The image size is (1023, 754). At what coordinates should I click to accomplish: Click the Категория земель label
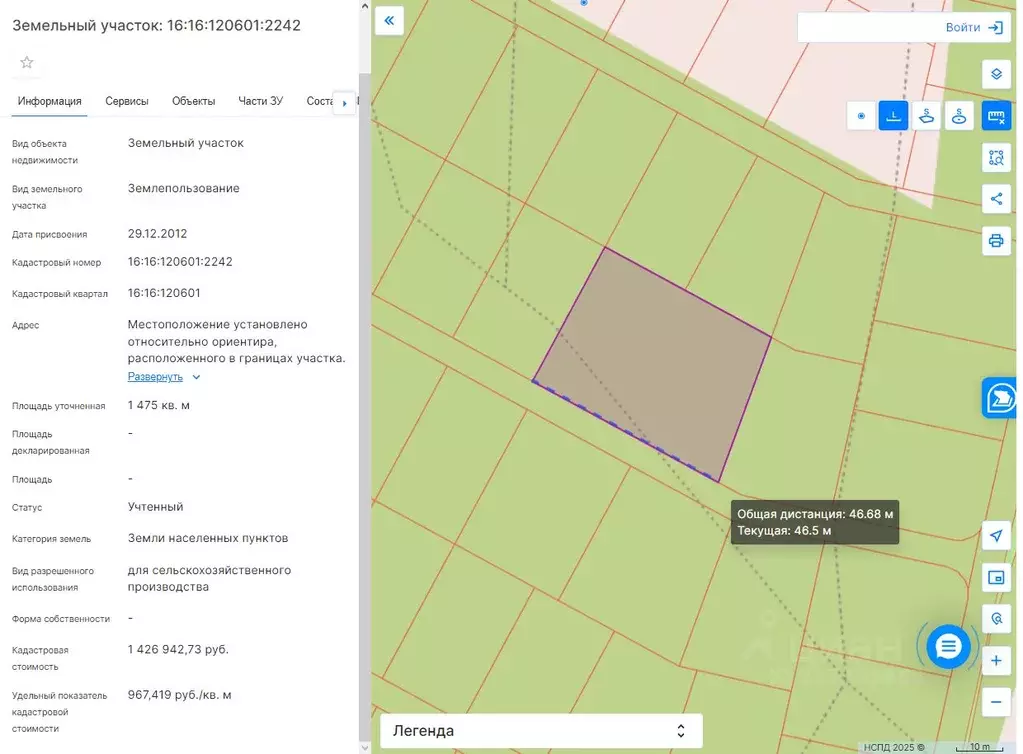(52, 539)
